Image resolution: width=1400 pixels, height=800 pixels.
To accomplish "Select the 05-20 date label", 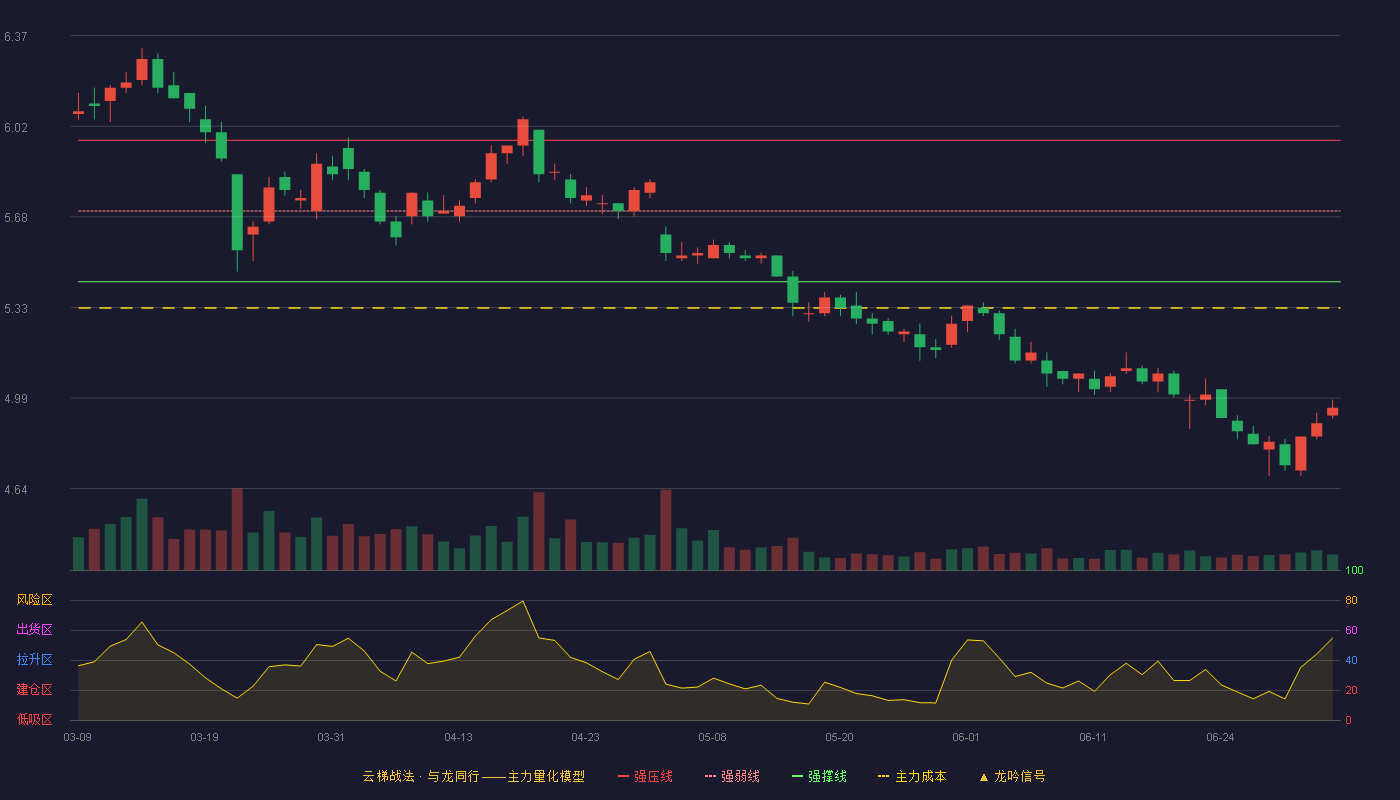I will coord(839,737).
